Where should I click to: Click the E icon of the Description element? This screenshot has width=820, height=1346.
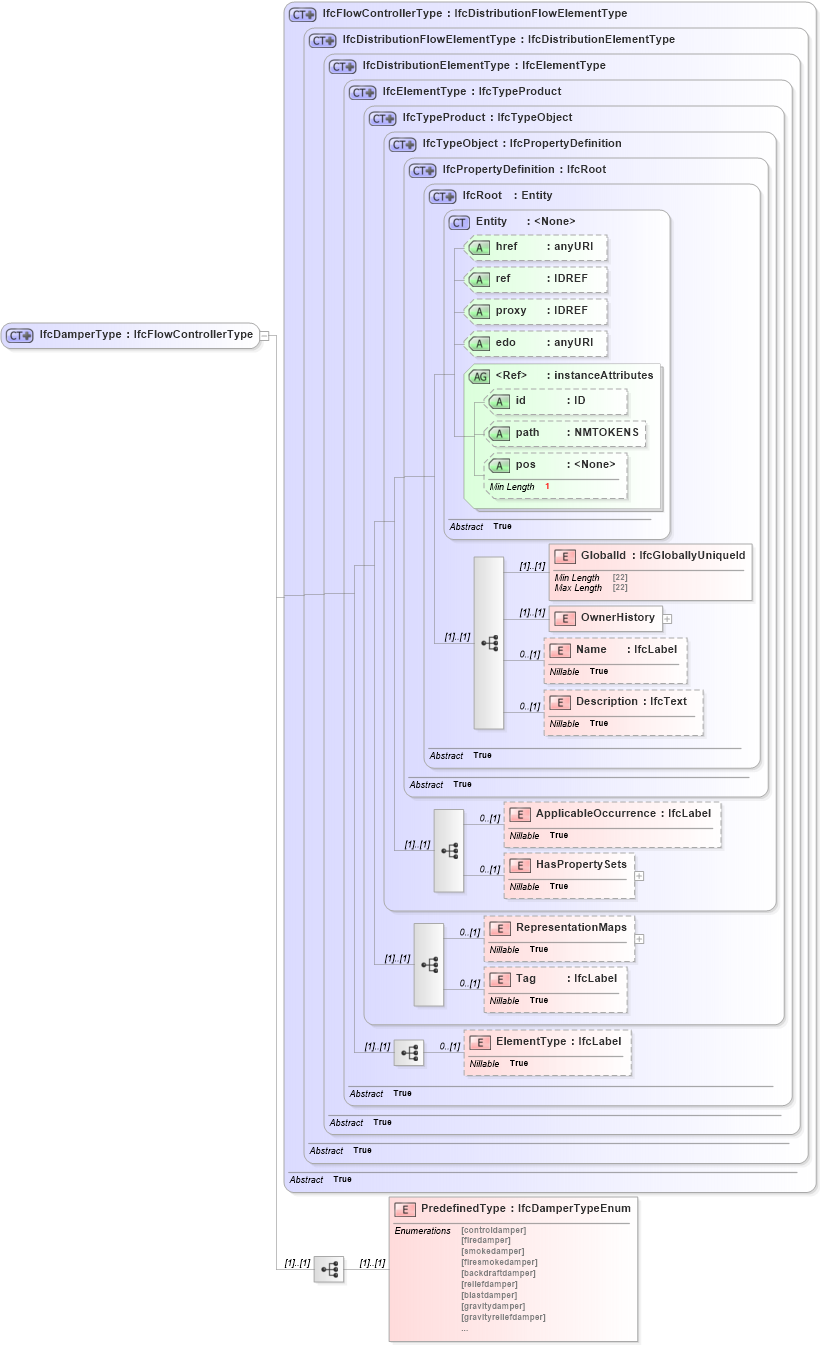point(560,702)
